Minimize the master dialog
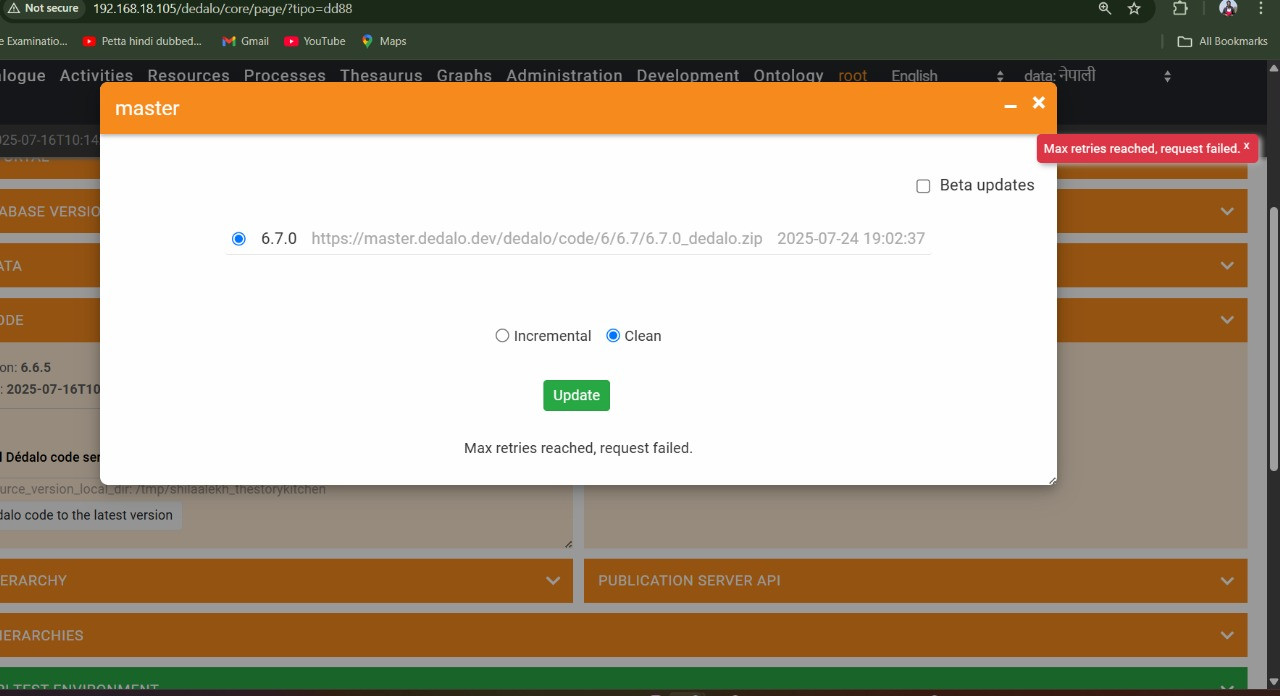Viewport: 1280px width, 696px height. pos(1010,105)
